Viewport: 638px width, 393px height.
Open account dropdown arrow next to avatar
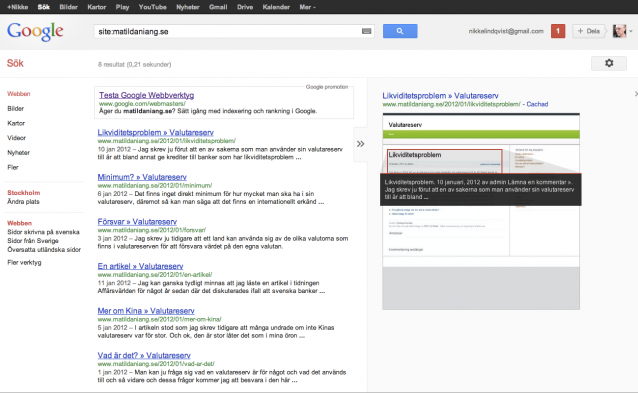pyautogui.click(x=631, y=31)
